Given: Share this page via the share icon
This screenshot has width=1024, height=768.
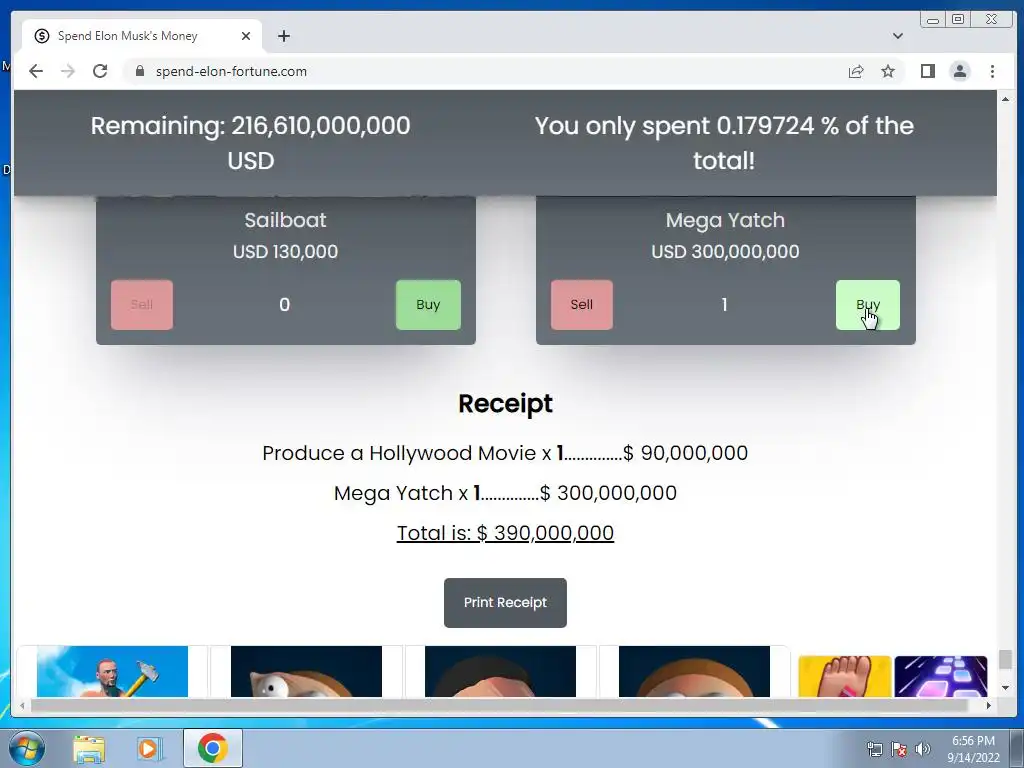Looking at the screenshot, I should point(856,71).
